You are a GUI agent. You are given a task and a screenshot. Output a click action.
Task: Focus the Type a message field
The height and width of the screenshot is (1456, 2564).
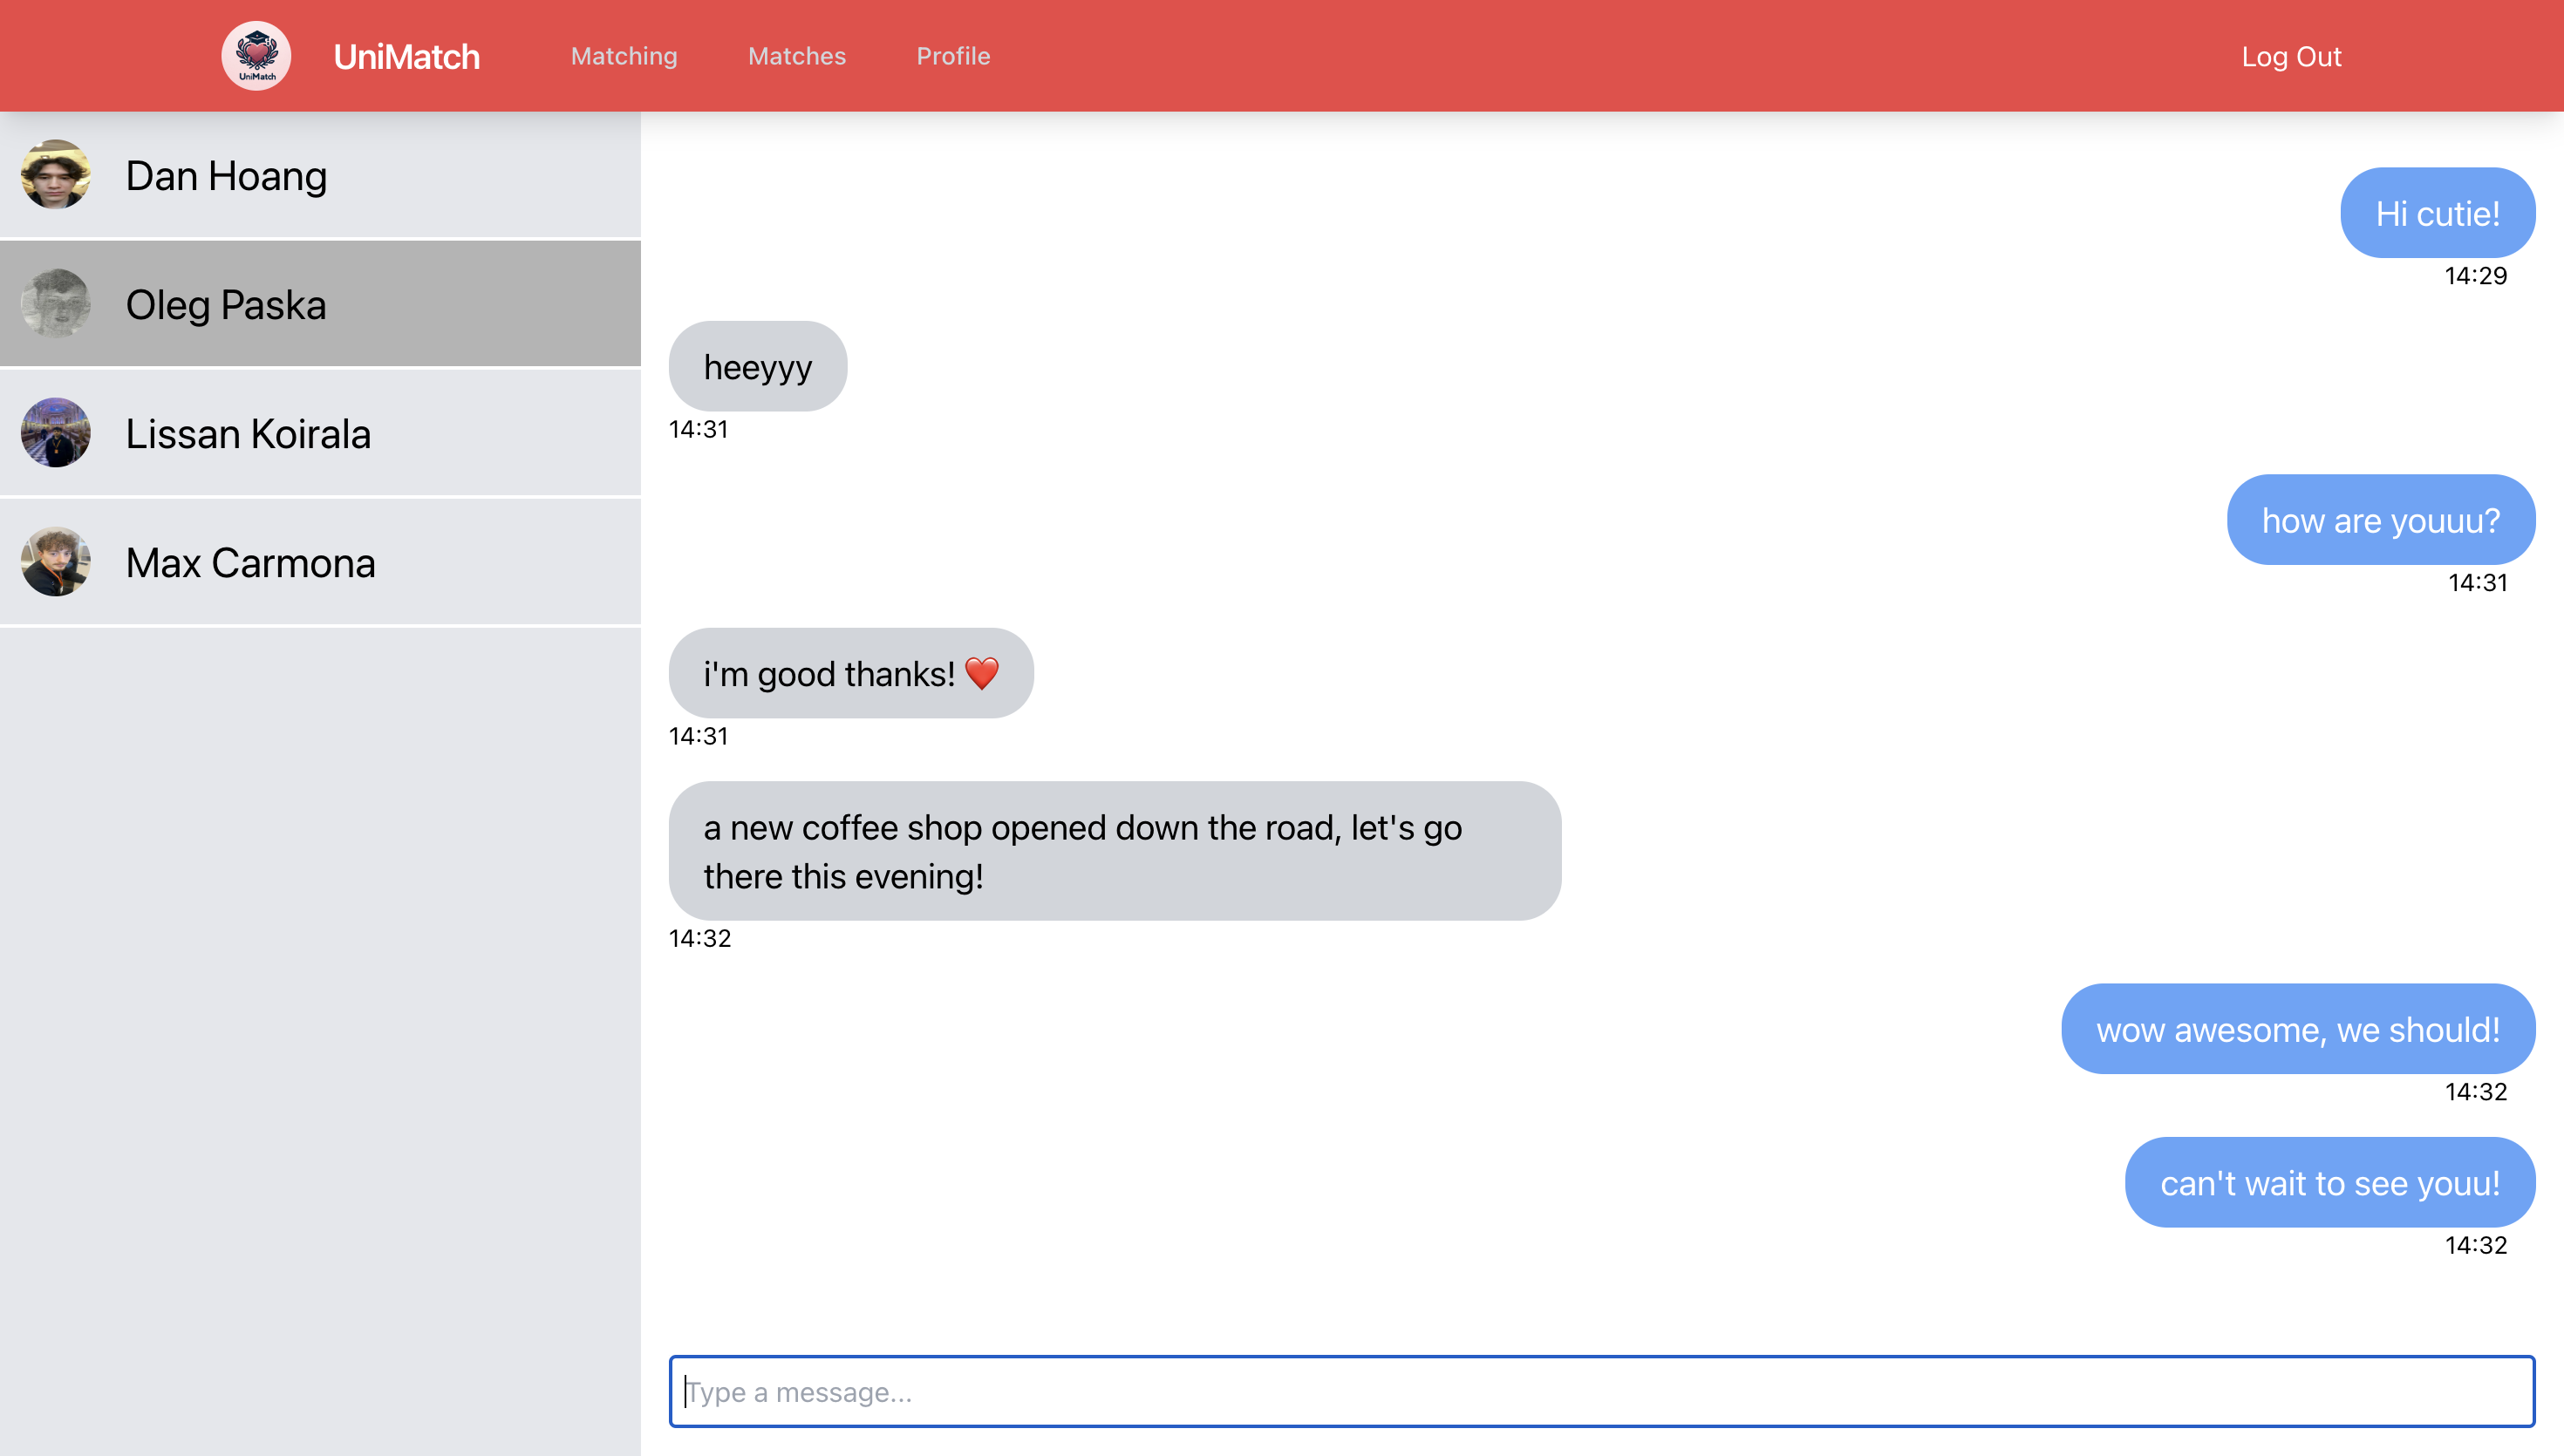click(1601, 1391)
